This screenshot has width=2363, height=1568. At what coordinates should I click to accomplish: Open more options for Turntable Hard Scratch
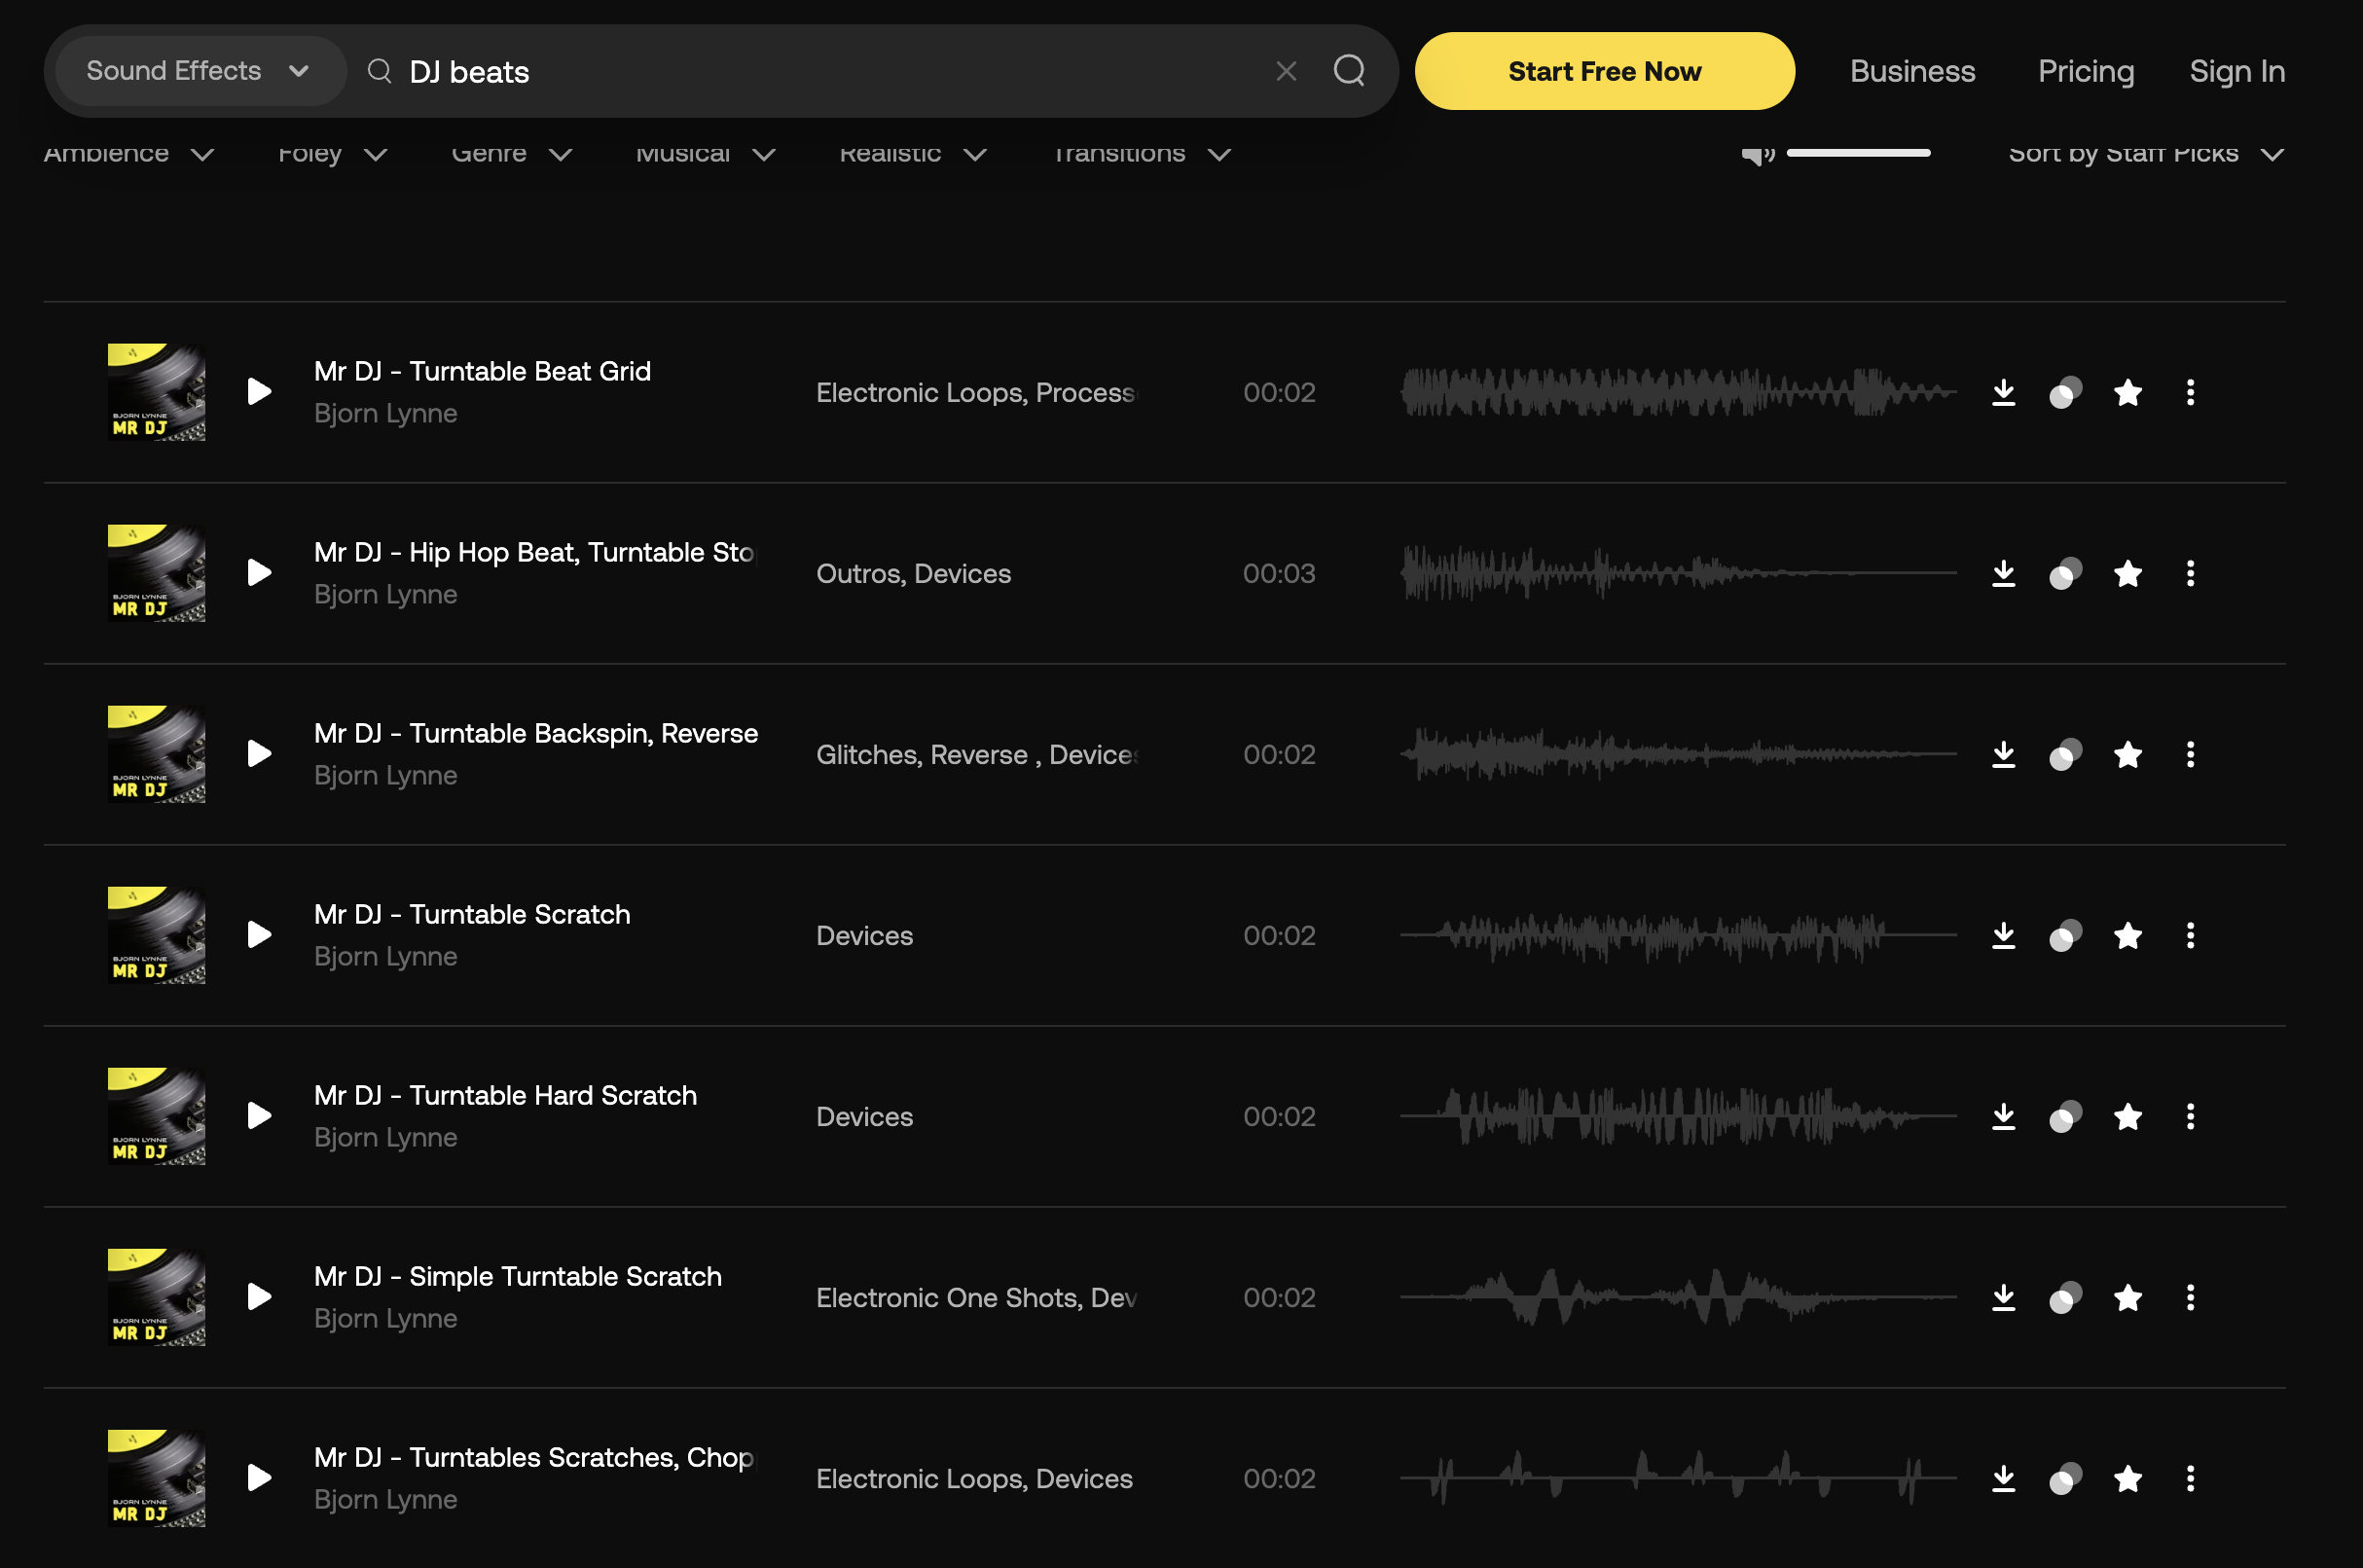click(2190, 1116)
